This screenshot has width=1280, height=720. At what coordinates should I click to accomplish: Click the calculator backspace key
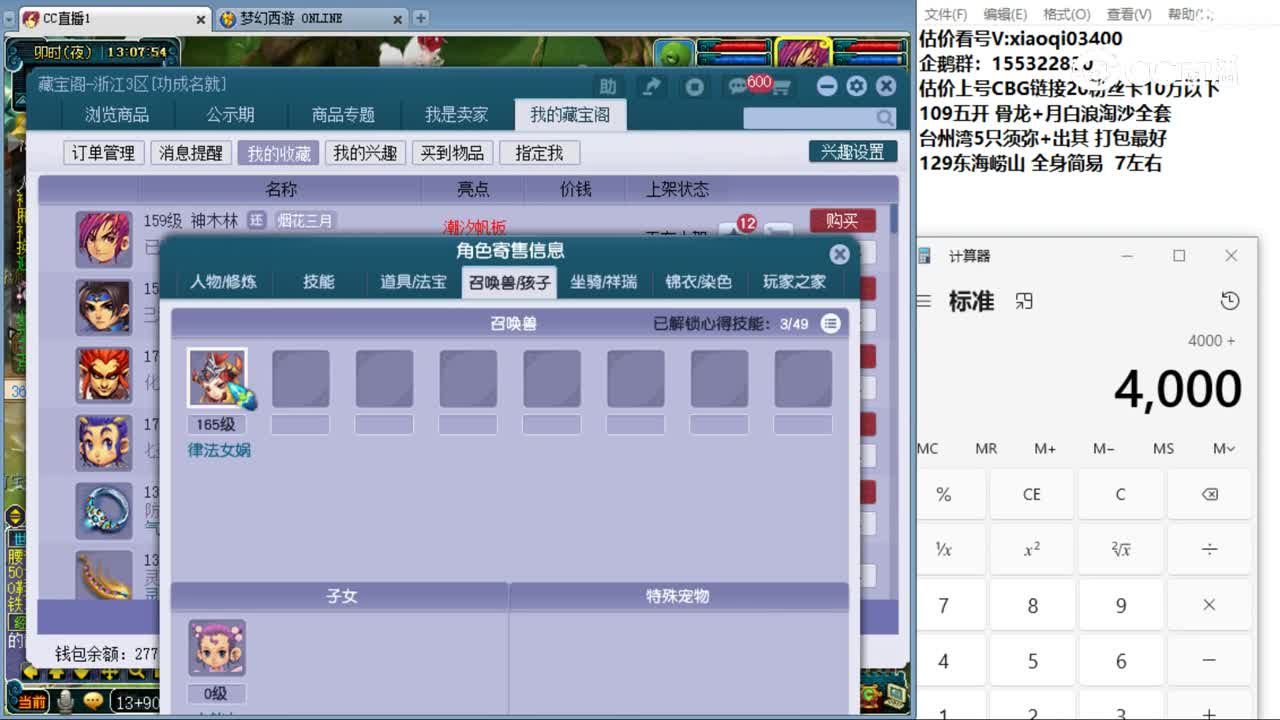click(1209, 494)
